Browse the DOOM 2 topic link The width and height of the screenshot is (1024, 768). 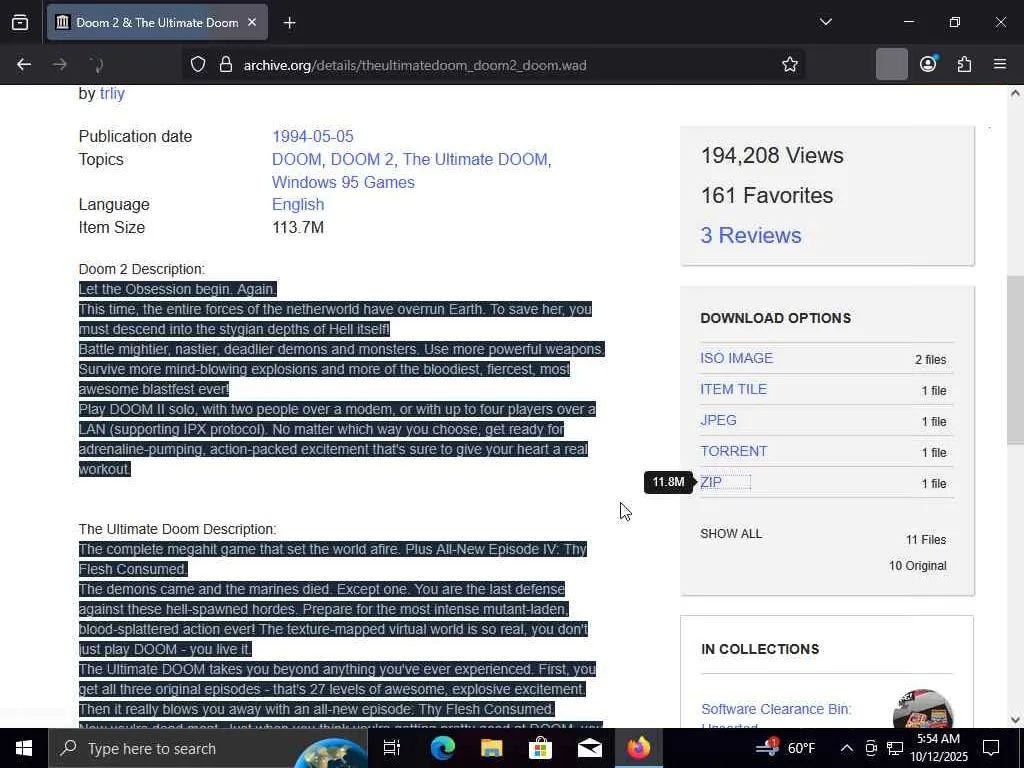coord(362,159)
